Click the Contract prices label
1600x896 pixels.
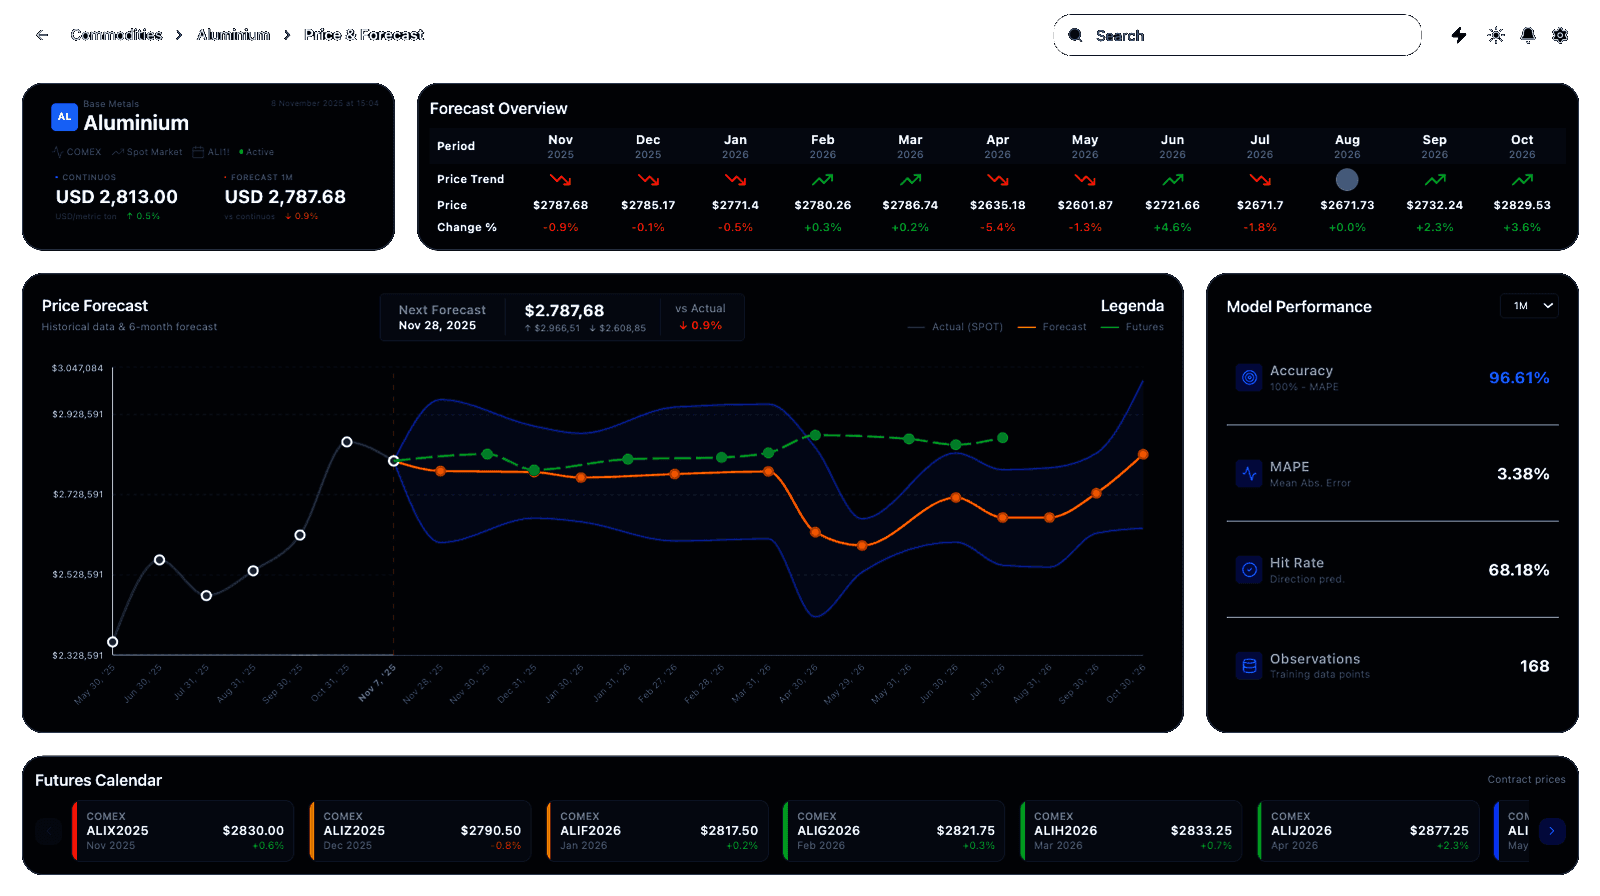click(1526, 780)
